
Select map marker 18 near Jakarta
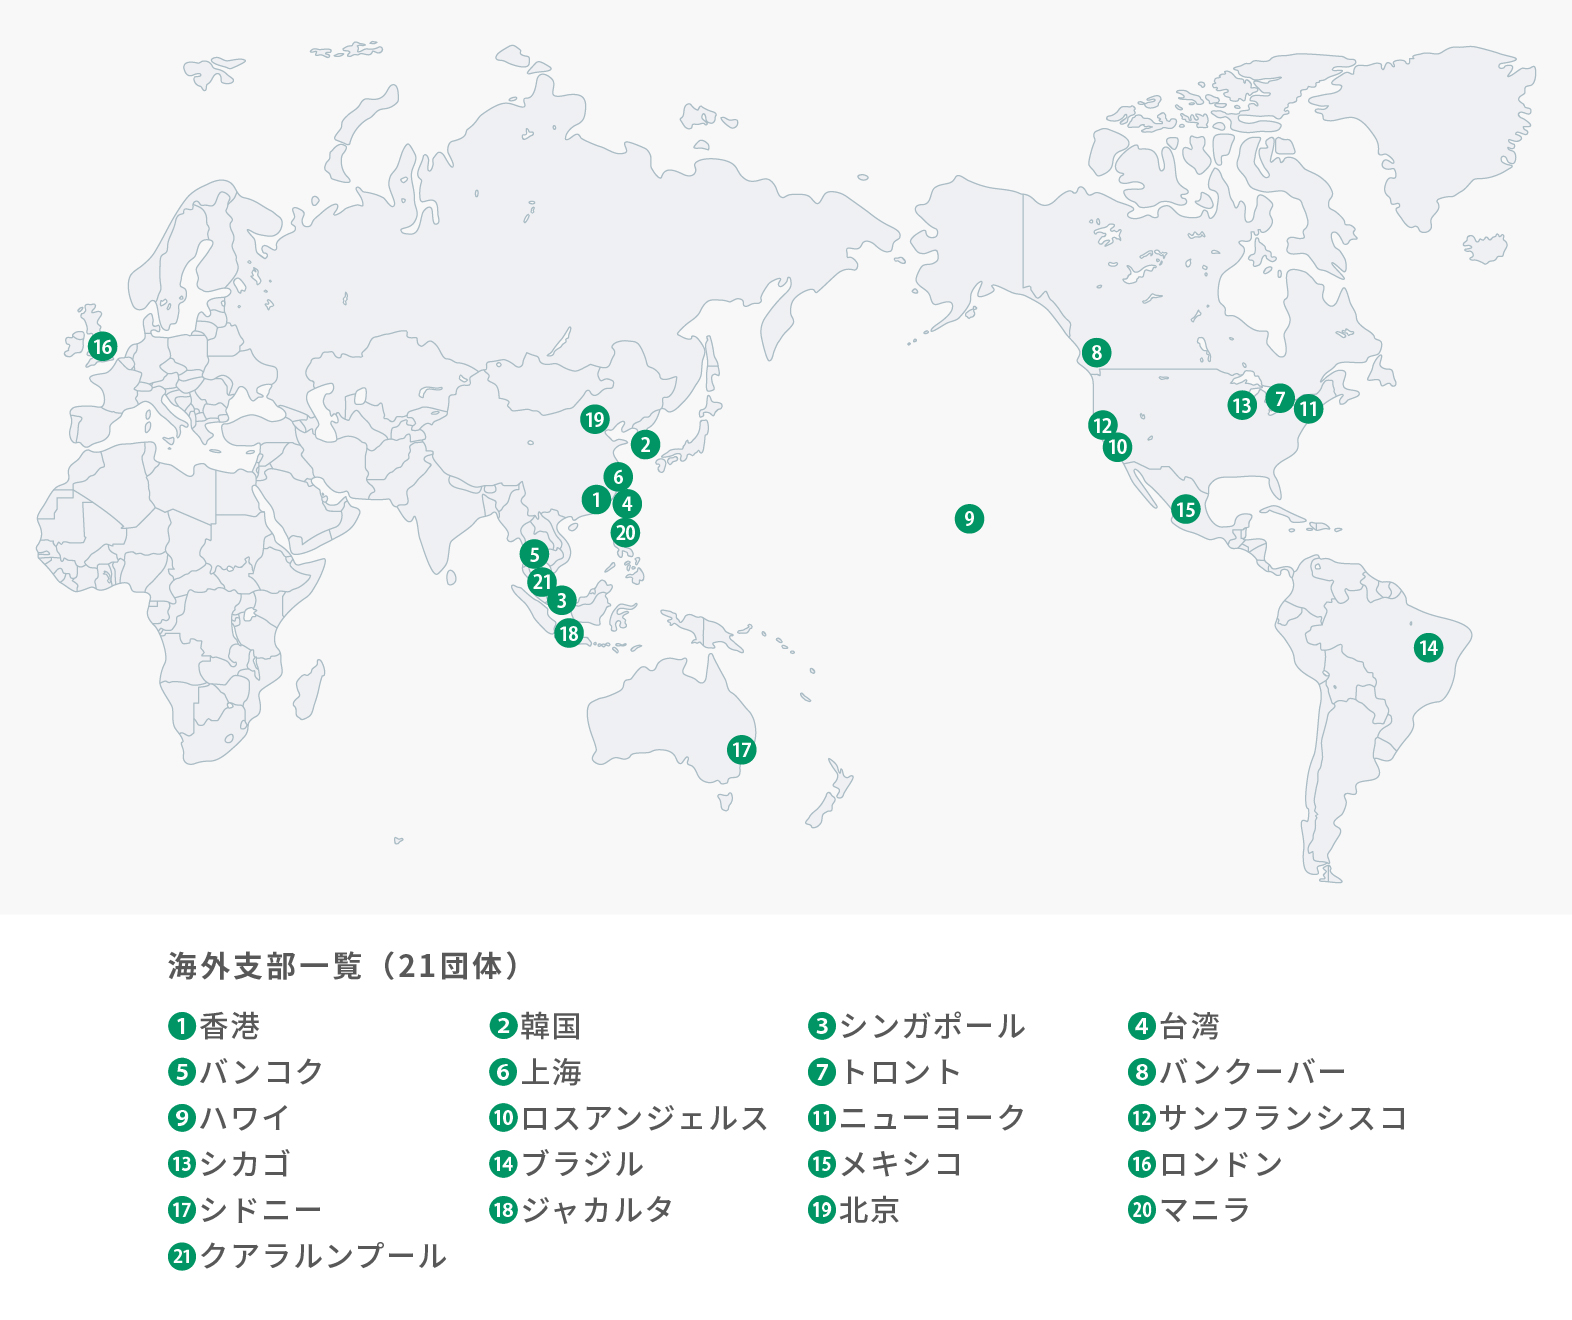tap(568, 633)
